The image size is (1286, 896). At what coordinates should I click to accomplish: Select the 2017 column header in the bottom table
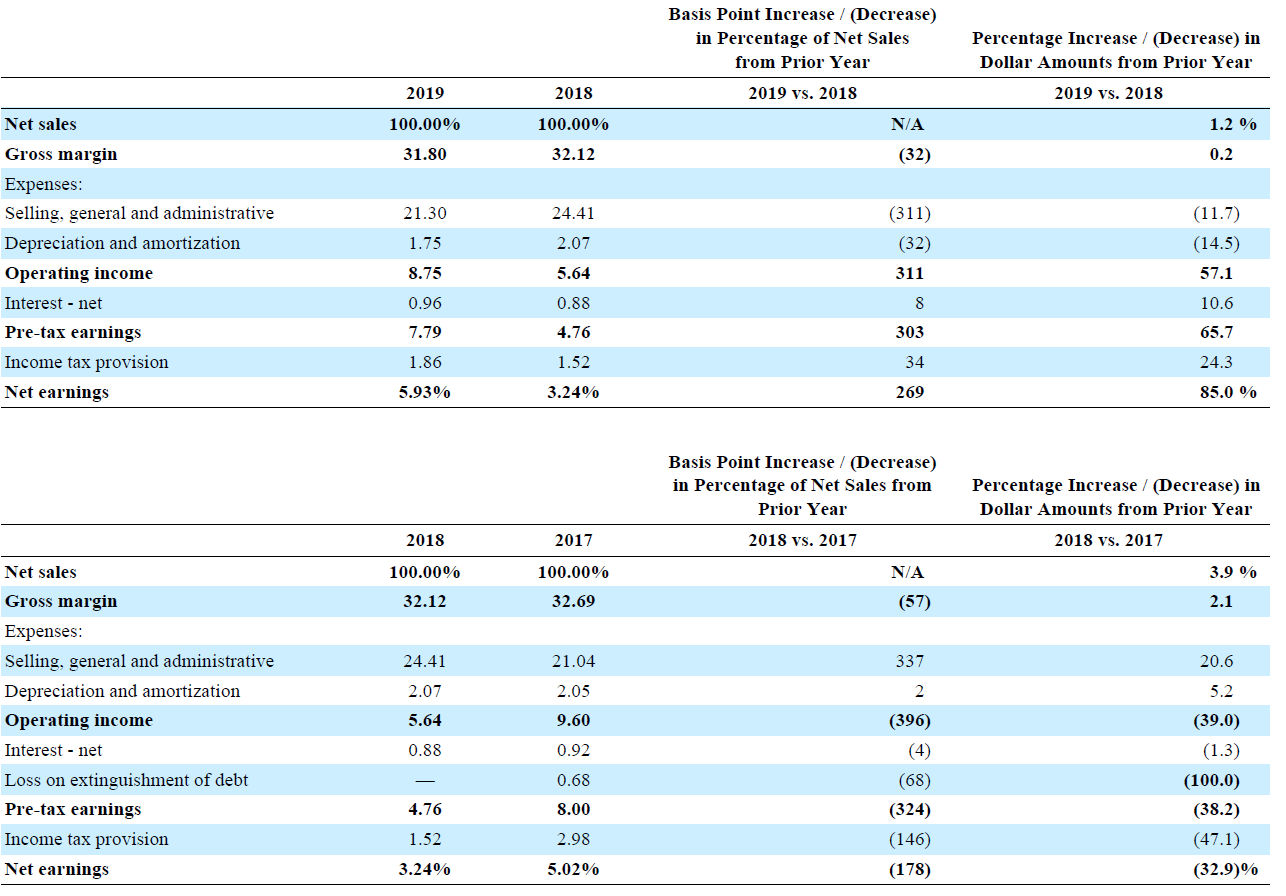point(575,540)
